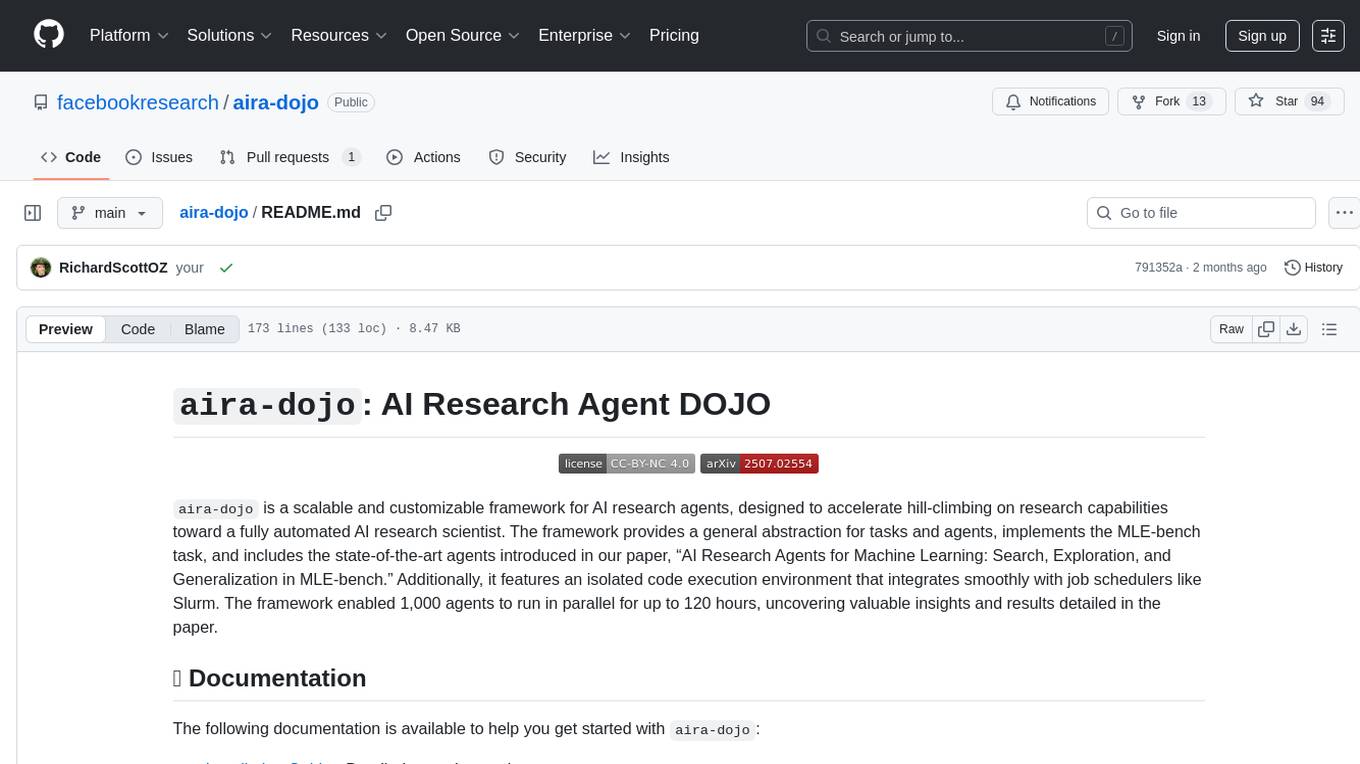Open the arXiv 2507.02554 badge
The height and width of the screenshot is (764, 1360).
[759, 463]
